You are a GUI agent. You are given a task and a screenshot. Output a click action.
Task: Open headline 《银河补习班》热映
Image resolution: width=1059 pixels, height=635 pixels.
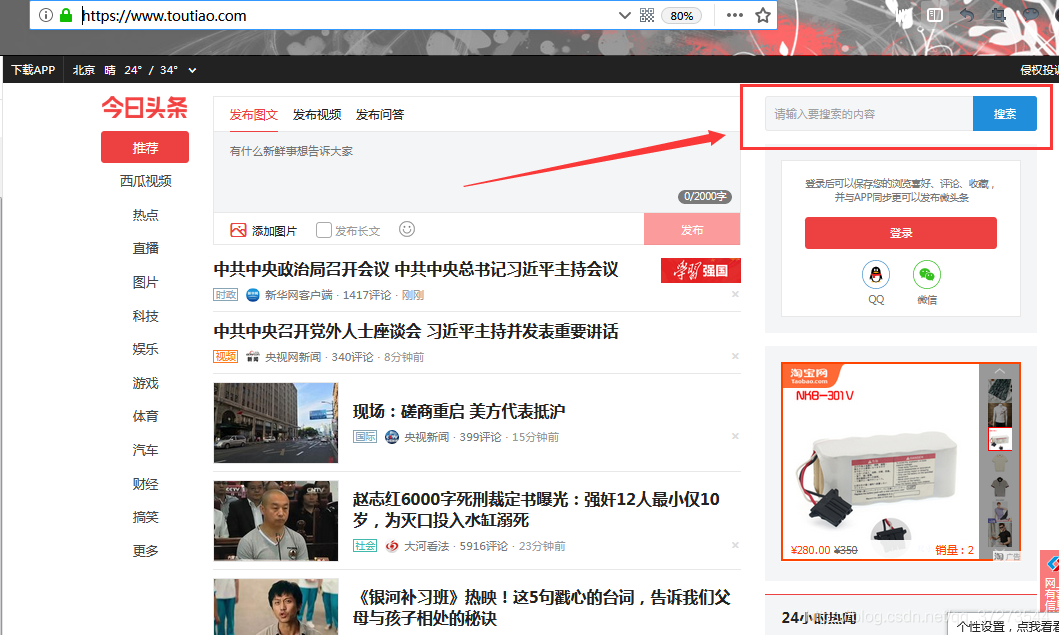(x=542, y=607)
